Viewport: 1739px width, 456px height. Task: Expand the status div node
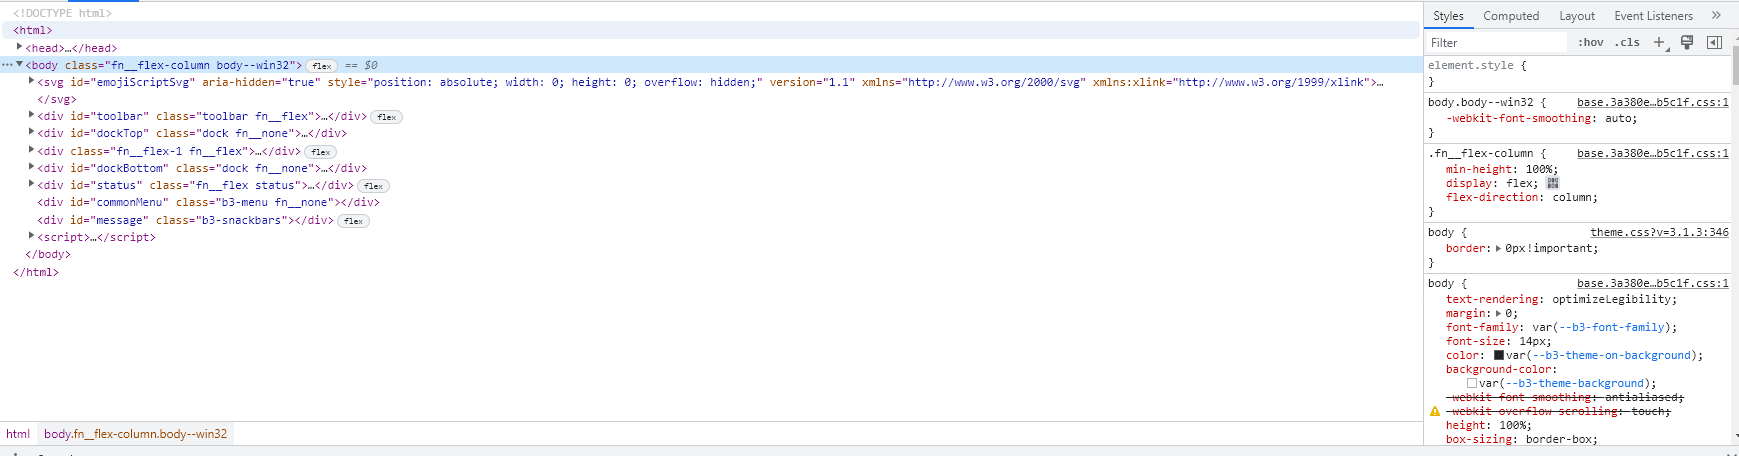(32, 184)
